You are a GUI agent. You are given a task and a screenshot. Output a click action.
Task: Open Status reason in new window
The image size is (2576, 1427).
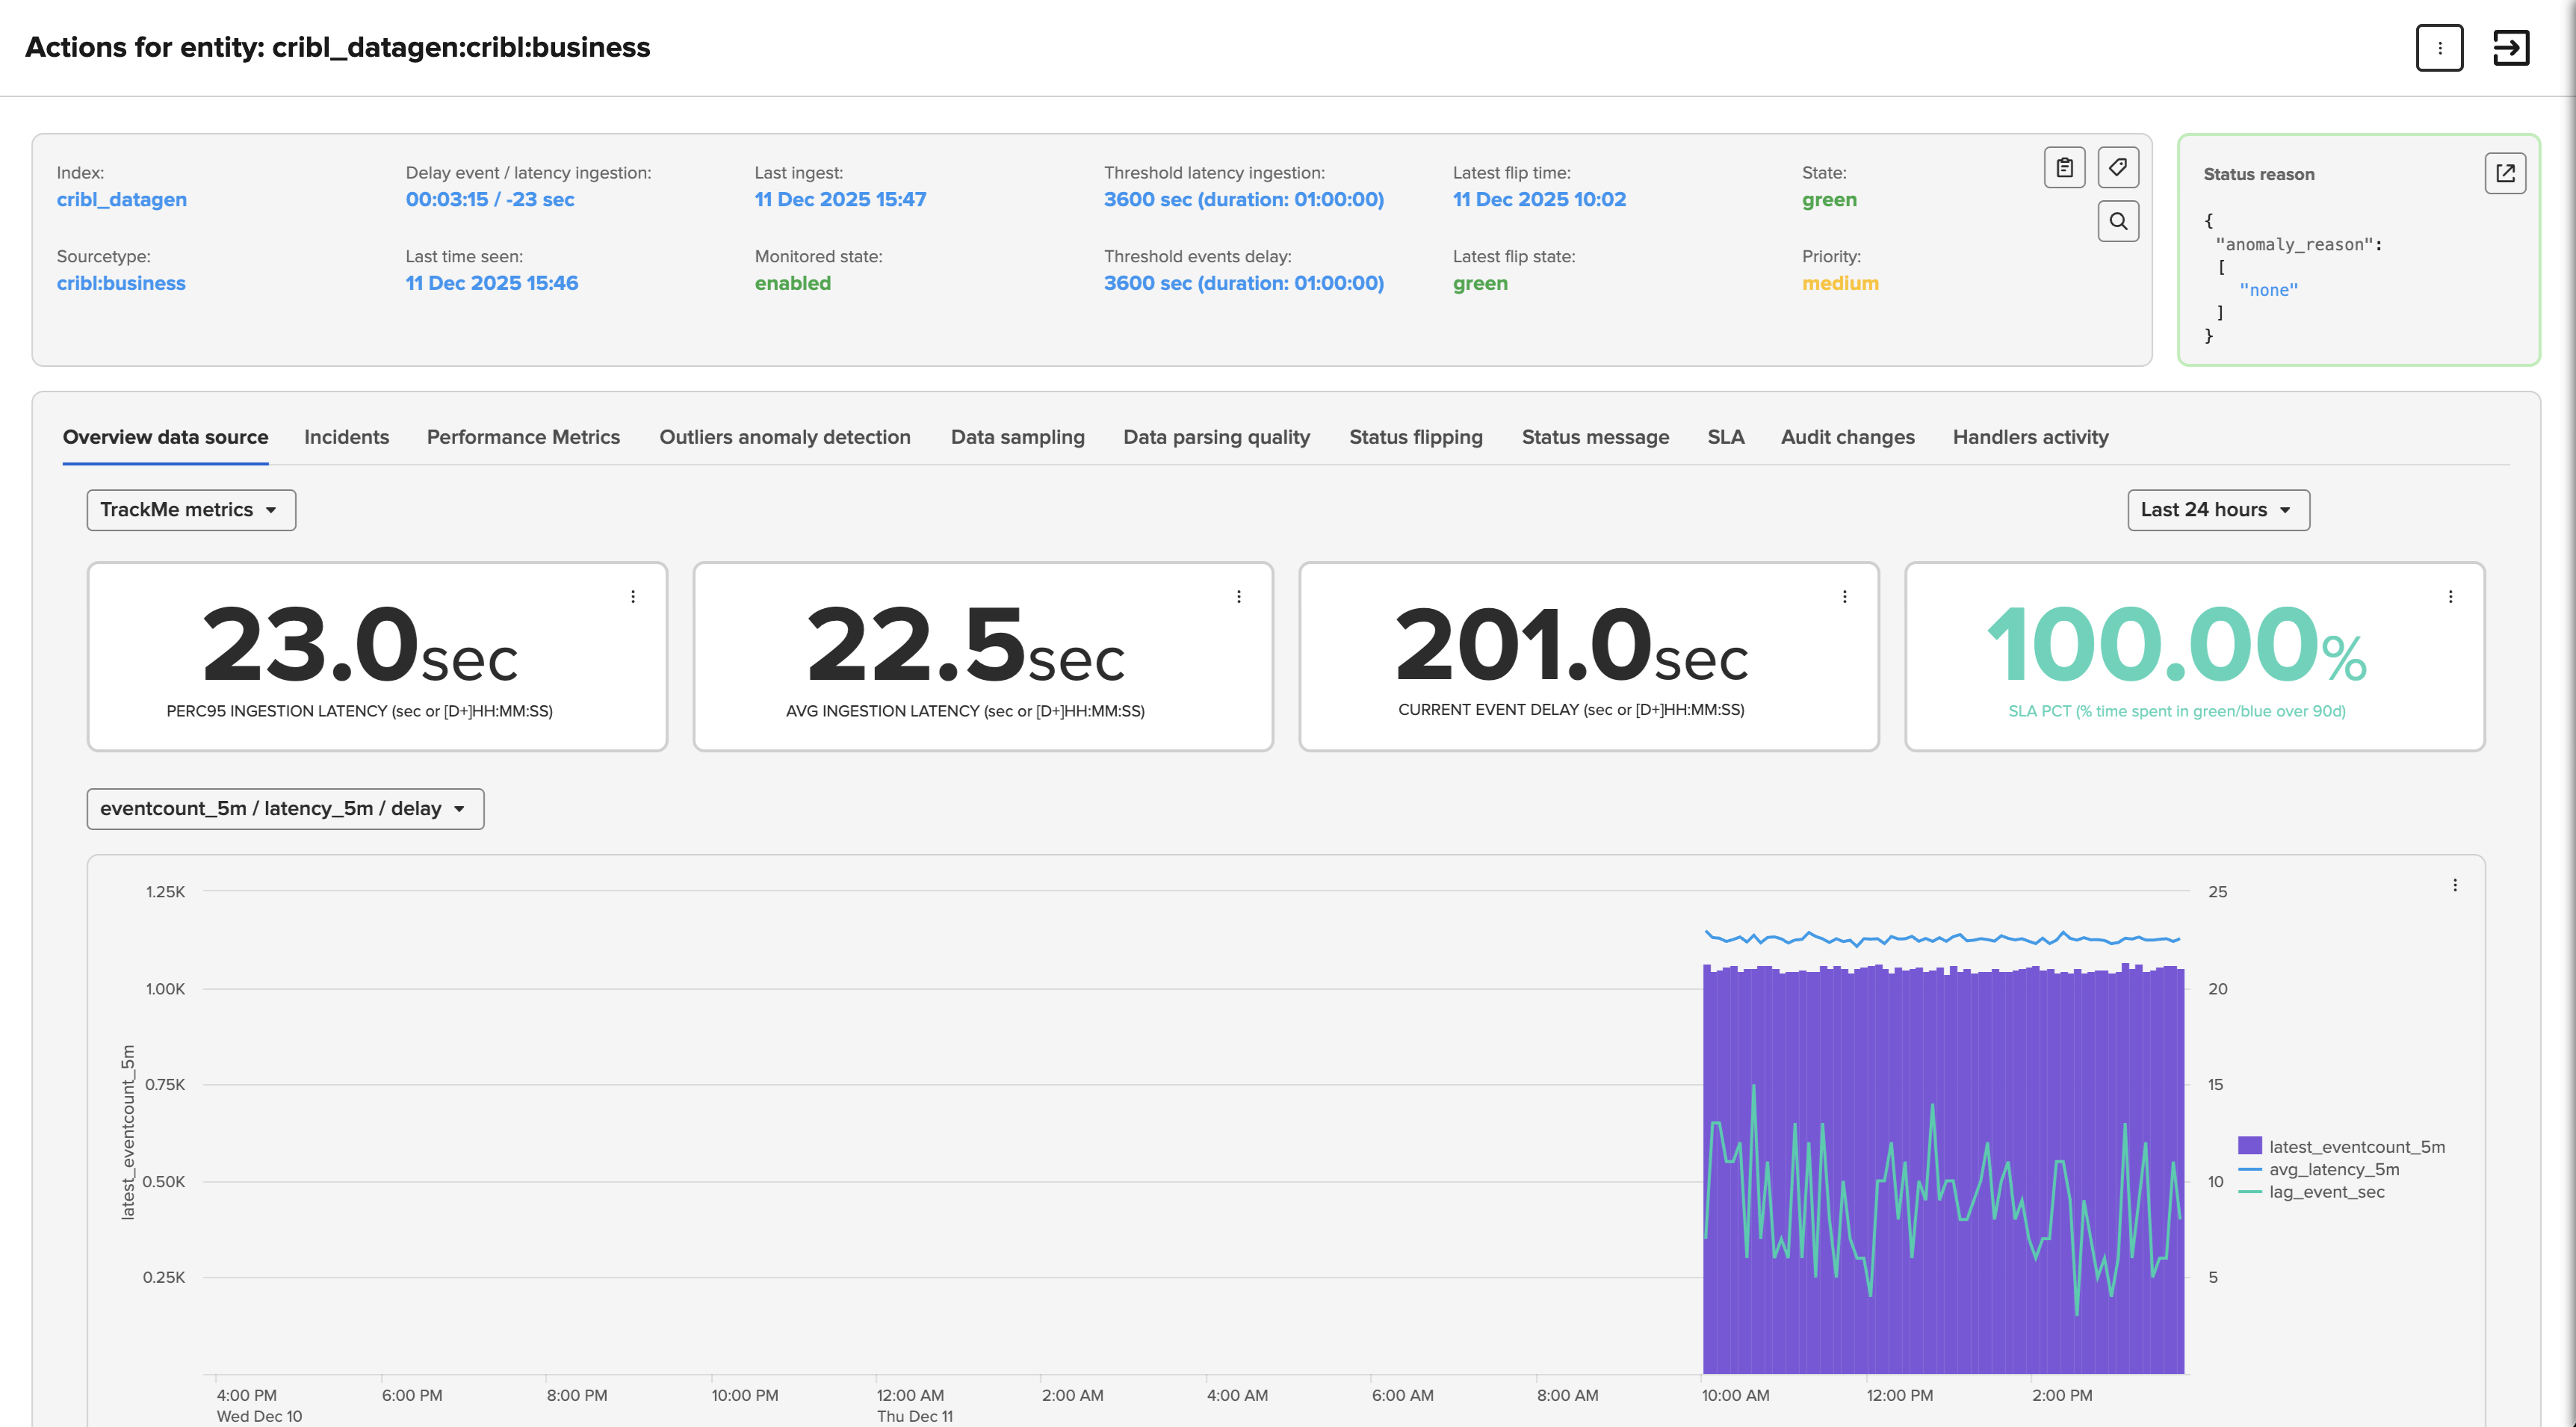(2504, 173)
